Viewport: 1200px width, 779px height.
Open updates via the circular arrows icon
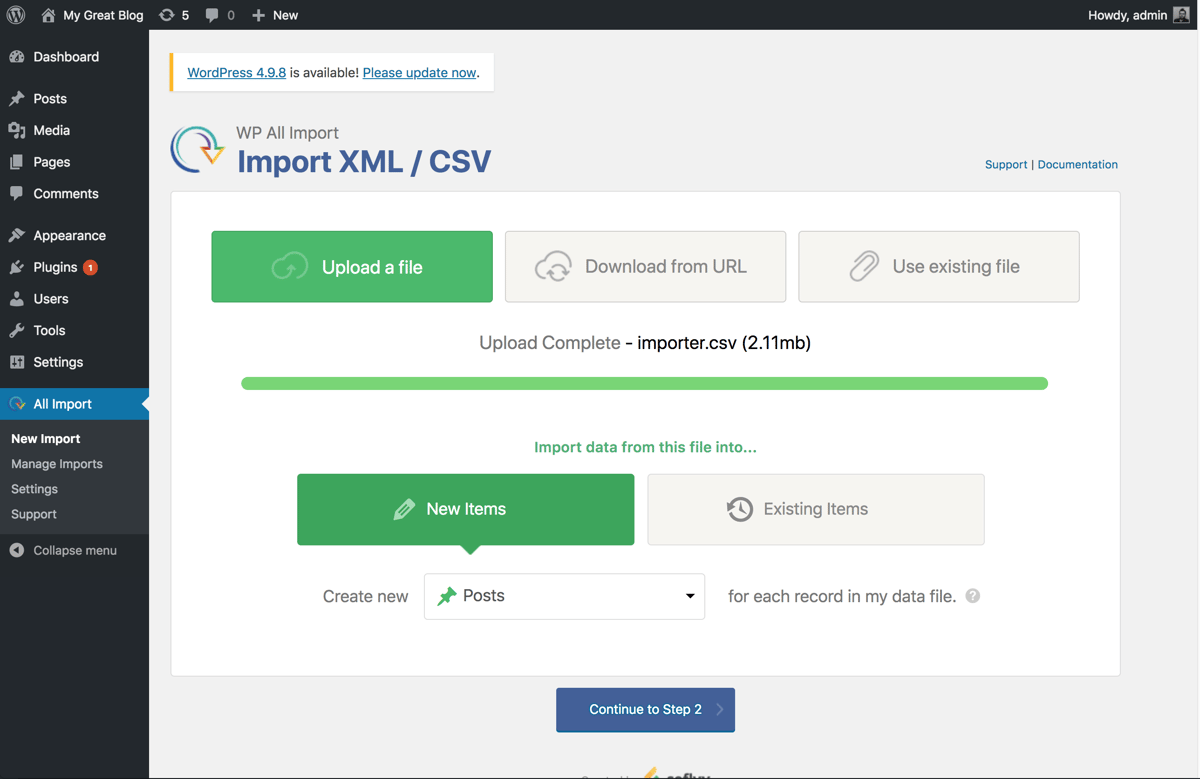click(x=166, y=15)
